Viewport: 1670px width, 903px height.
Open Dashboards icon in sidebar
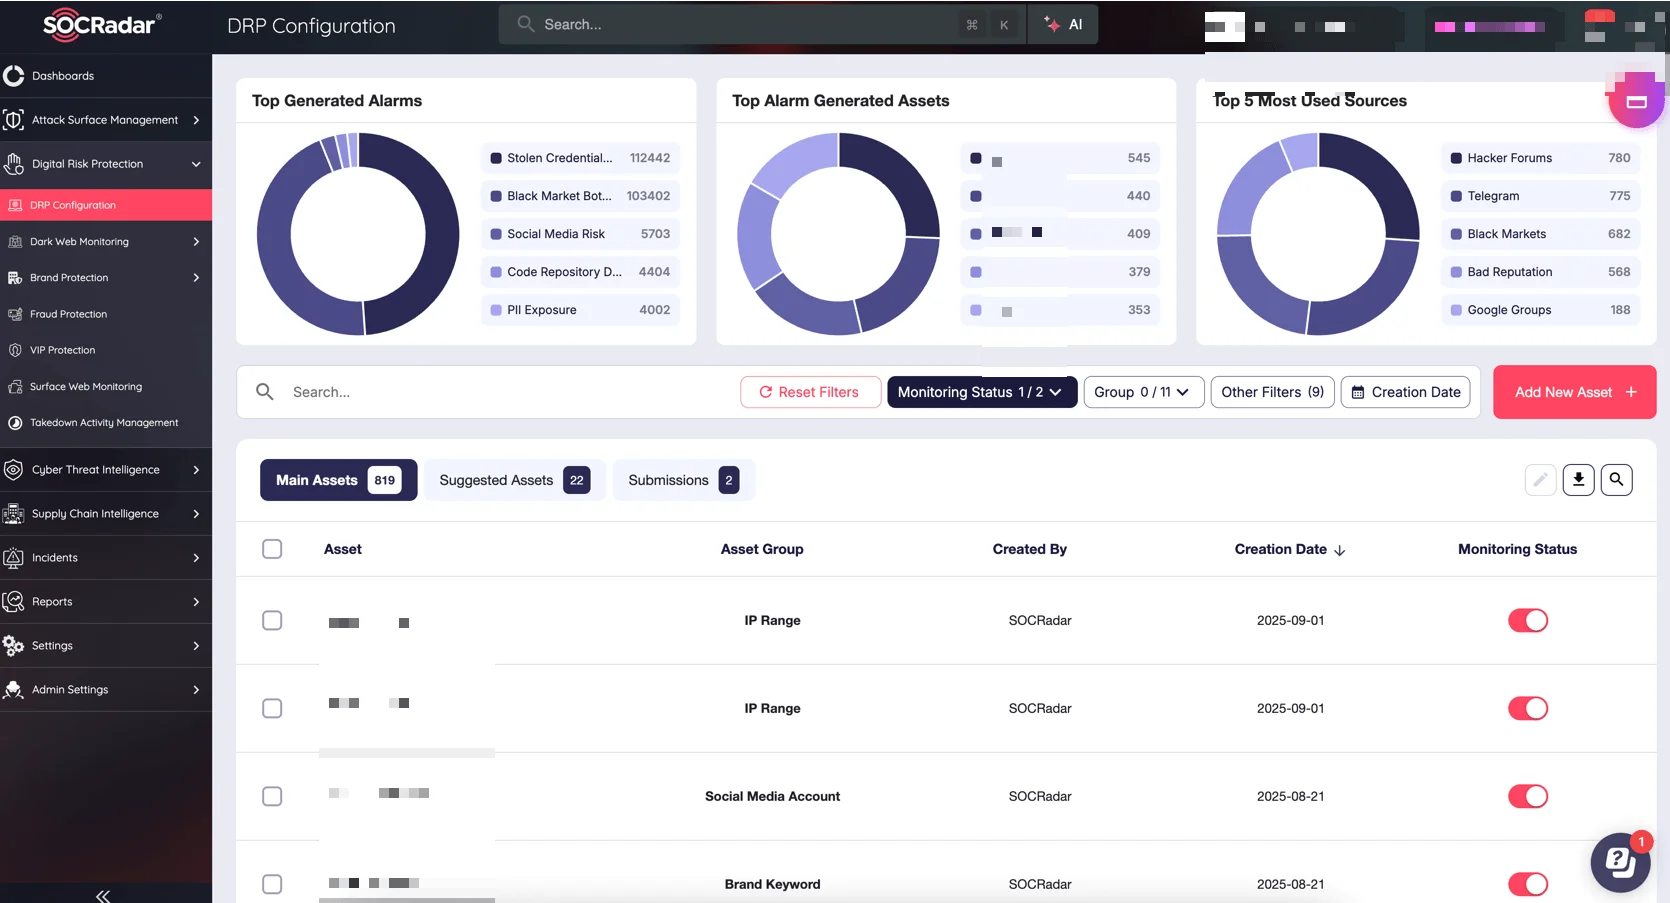pos(13,76)
